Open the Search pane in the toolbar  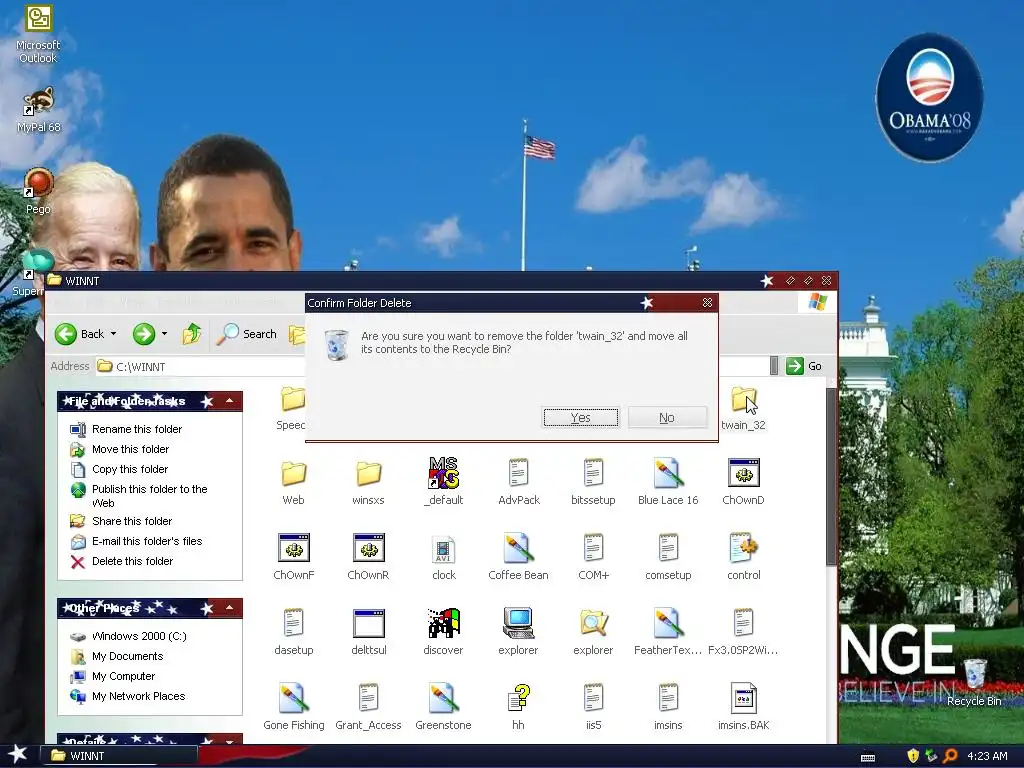pos(248,334)
